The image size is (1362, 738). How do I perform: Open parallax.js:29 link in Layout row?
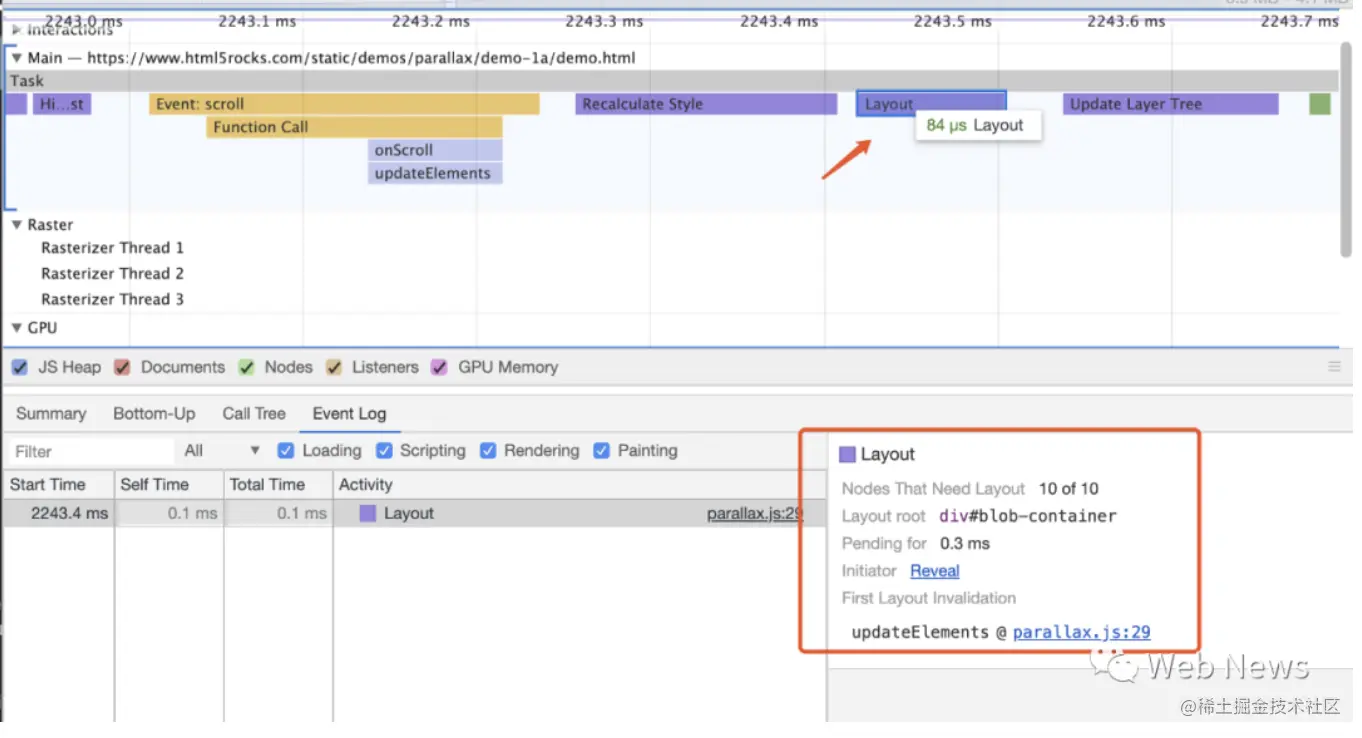pos(755,513)
